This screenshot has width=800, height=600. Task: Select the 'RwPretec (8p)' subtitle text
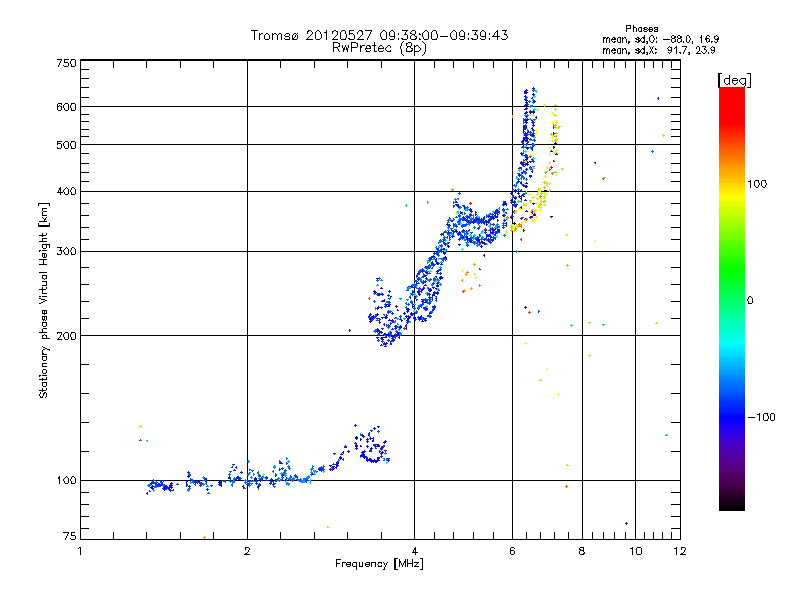point(379,48)
